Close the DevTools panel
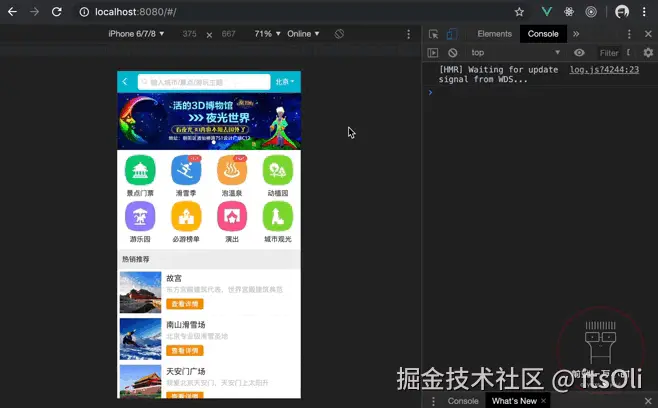This screenshot has height=408, width=658. (x=648, y=34)
